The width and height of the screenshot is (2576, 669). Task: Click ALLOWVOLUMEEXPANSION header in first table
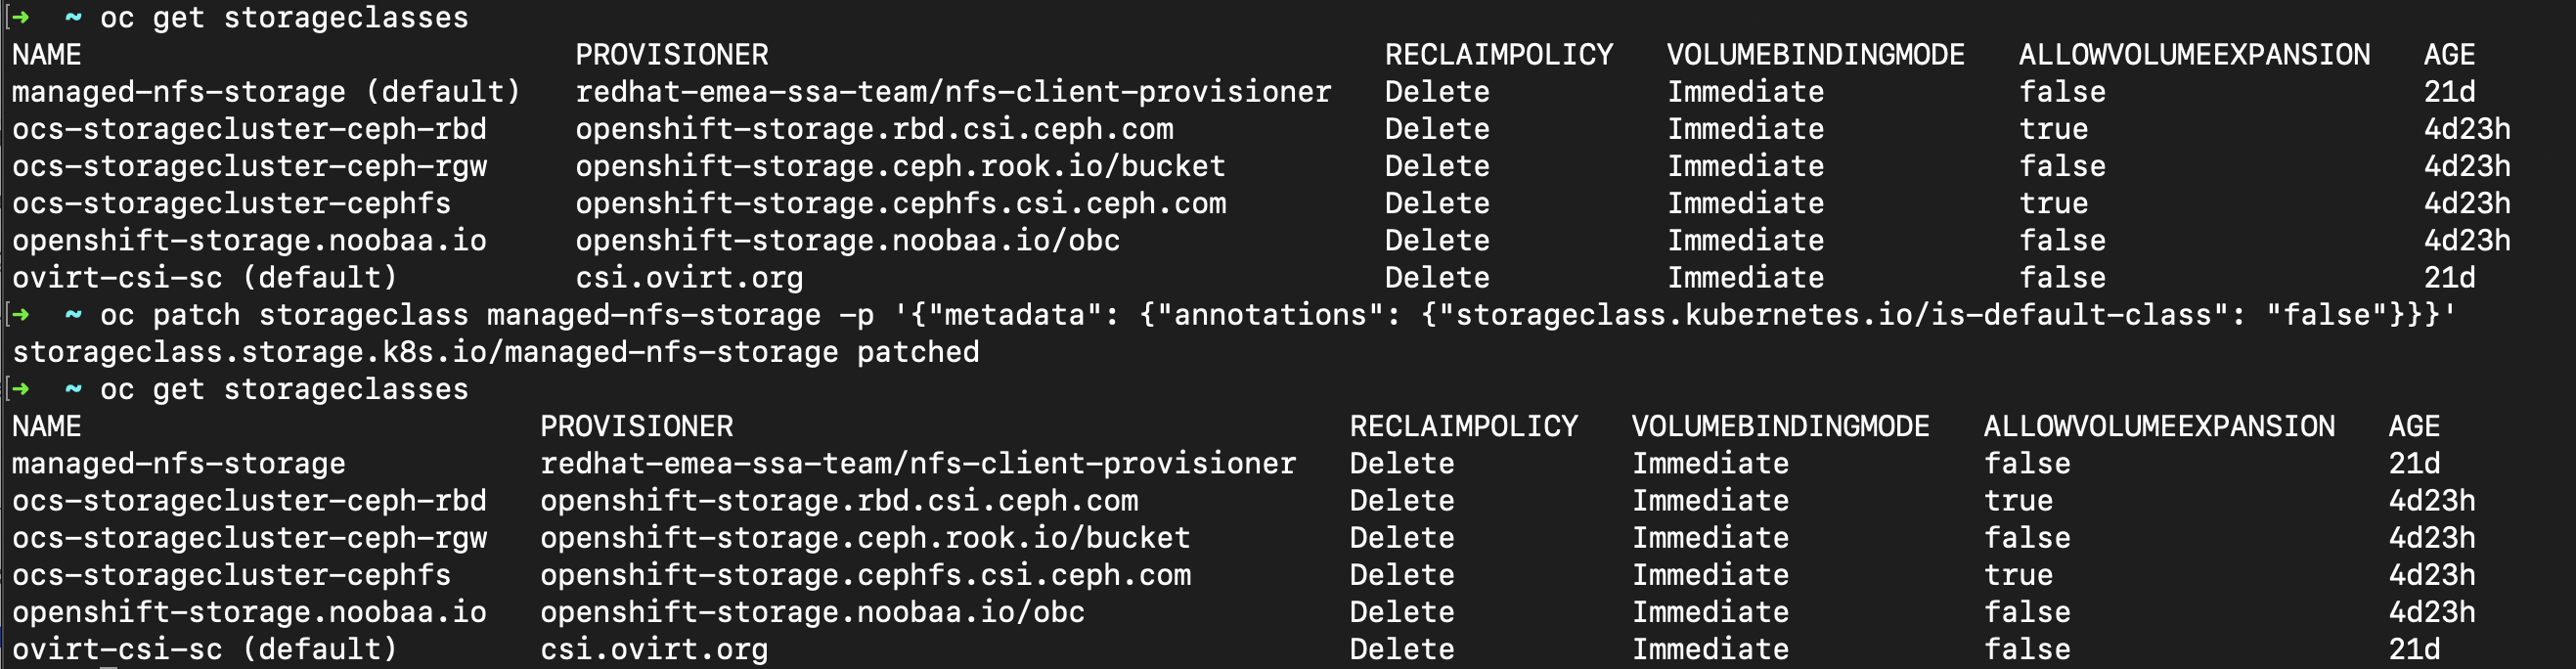[x=2194, y=55]
